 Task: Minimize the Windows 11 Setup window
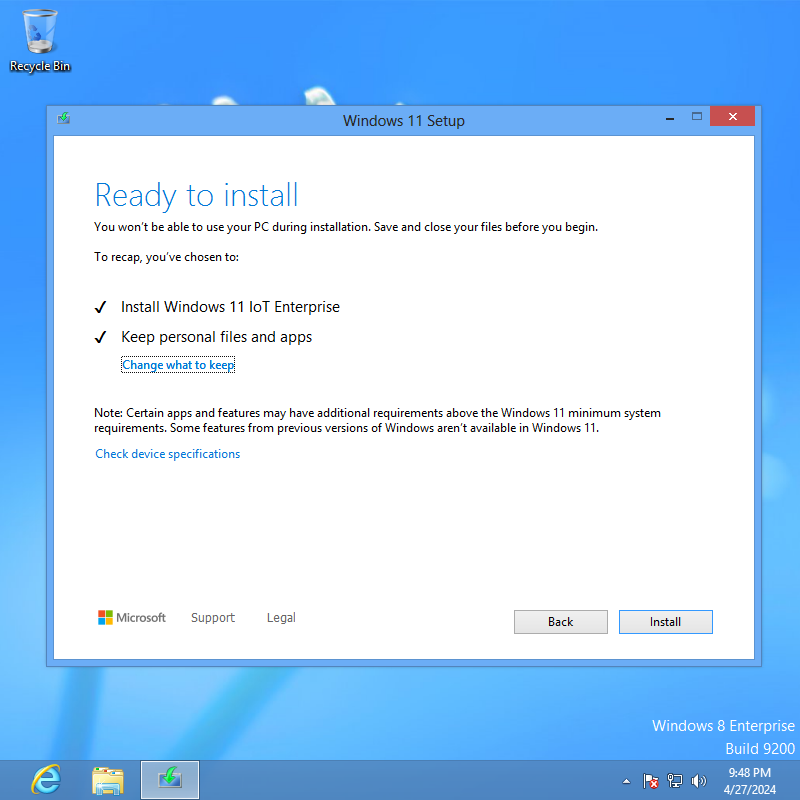click(x=668, y=118)
